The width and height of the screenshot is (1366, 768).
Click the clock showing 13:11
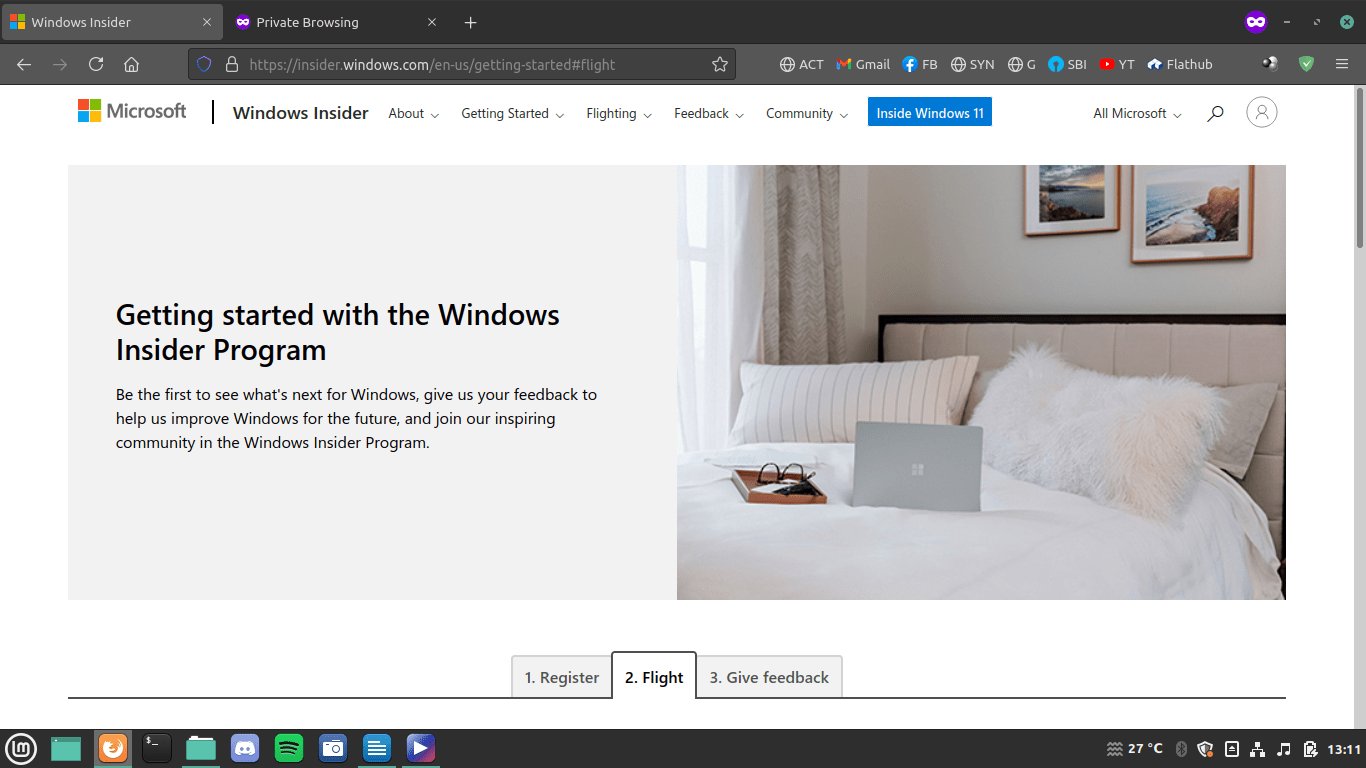point(1344,749)
